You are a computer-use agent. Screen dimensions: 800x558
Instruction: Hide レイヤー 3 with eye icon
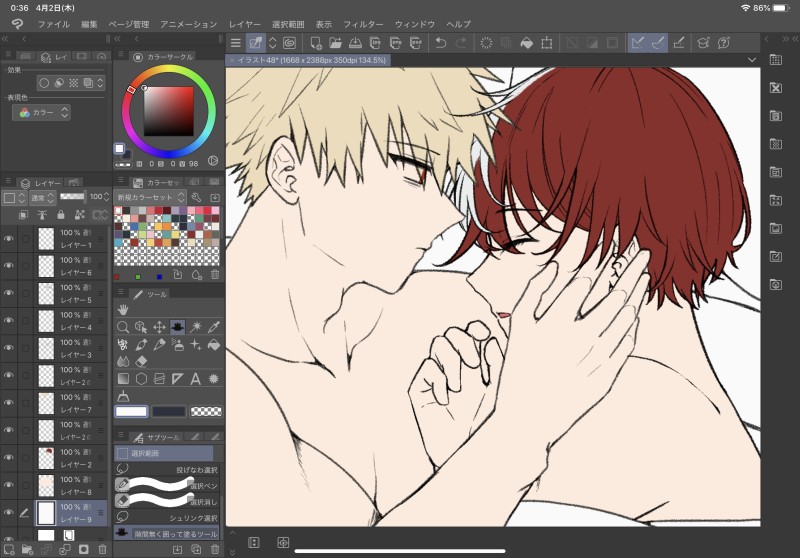click(x=9, y=348)
